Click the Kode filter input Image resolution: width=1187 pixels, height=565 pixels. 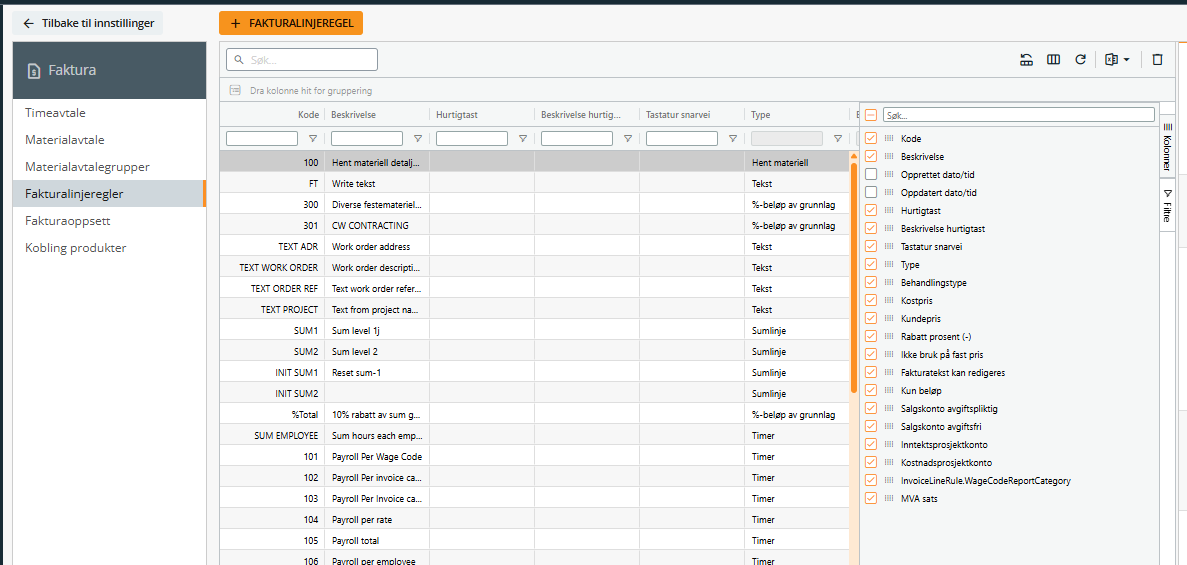262,139
